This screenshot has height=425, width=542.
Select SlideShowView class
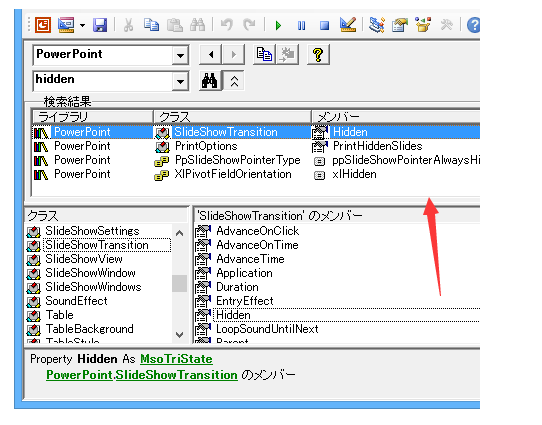click(x=84, y=259)
